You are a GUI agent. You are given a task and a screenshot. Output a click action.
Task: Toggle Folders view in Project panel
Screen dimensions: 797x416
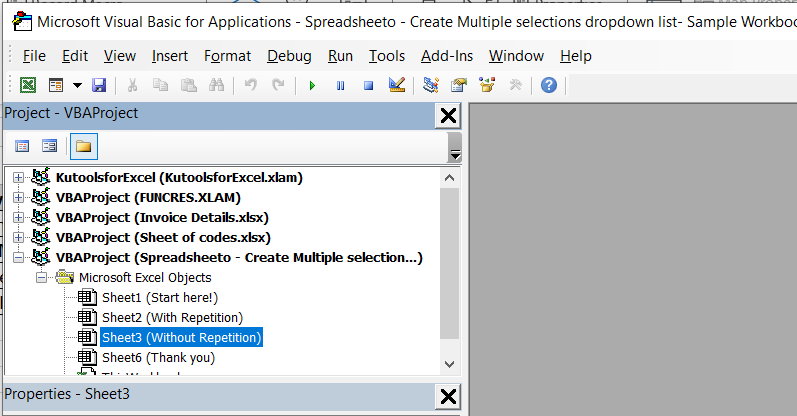(x=83, y=146)
